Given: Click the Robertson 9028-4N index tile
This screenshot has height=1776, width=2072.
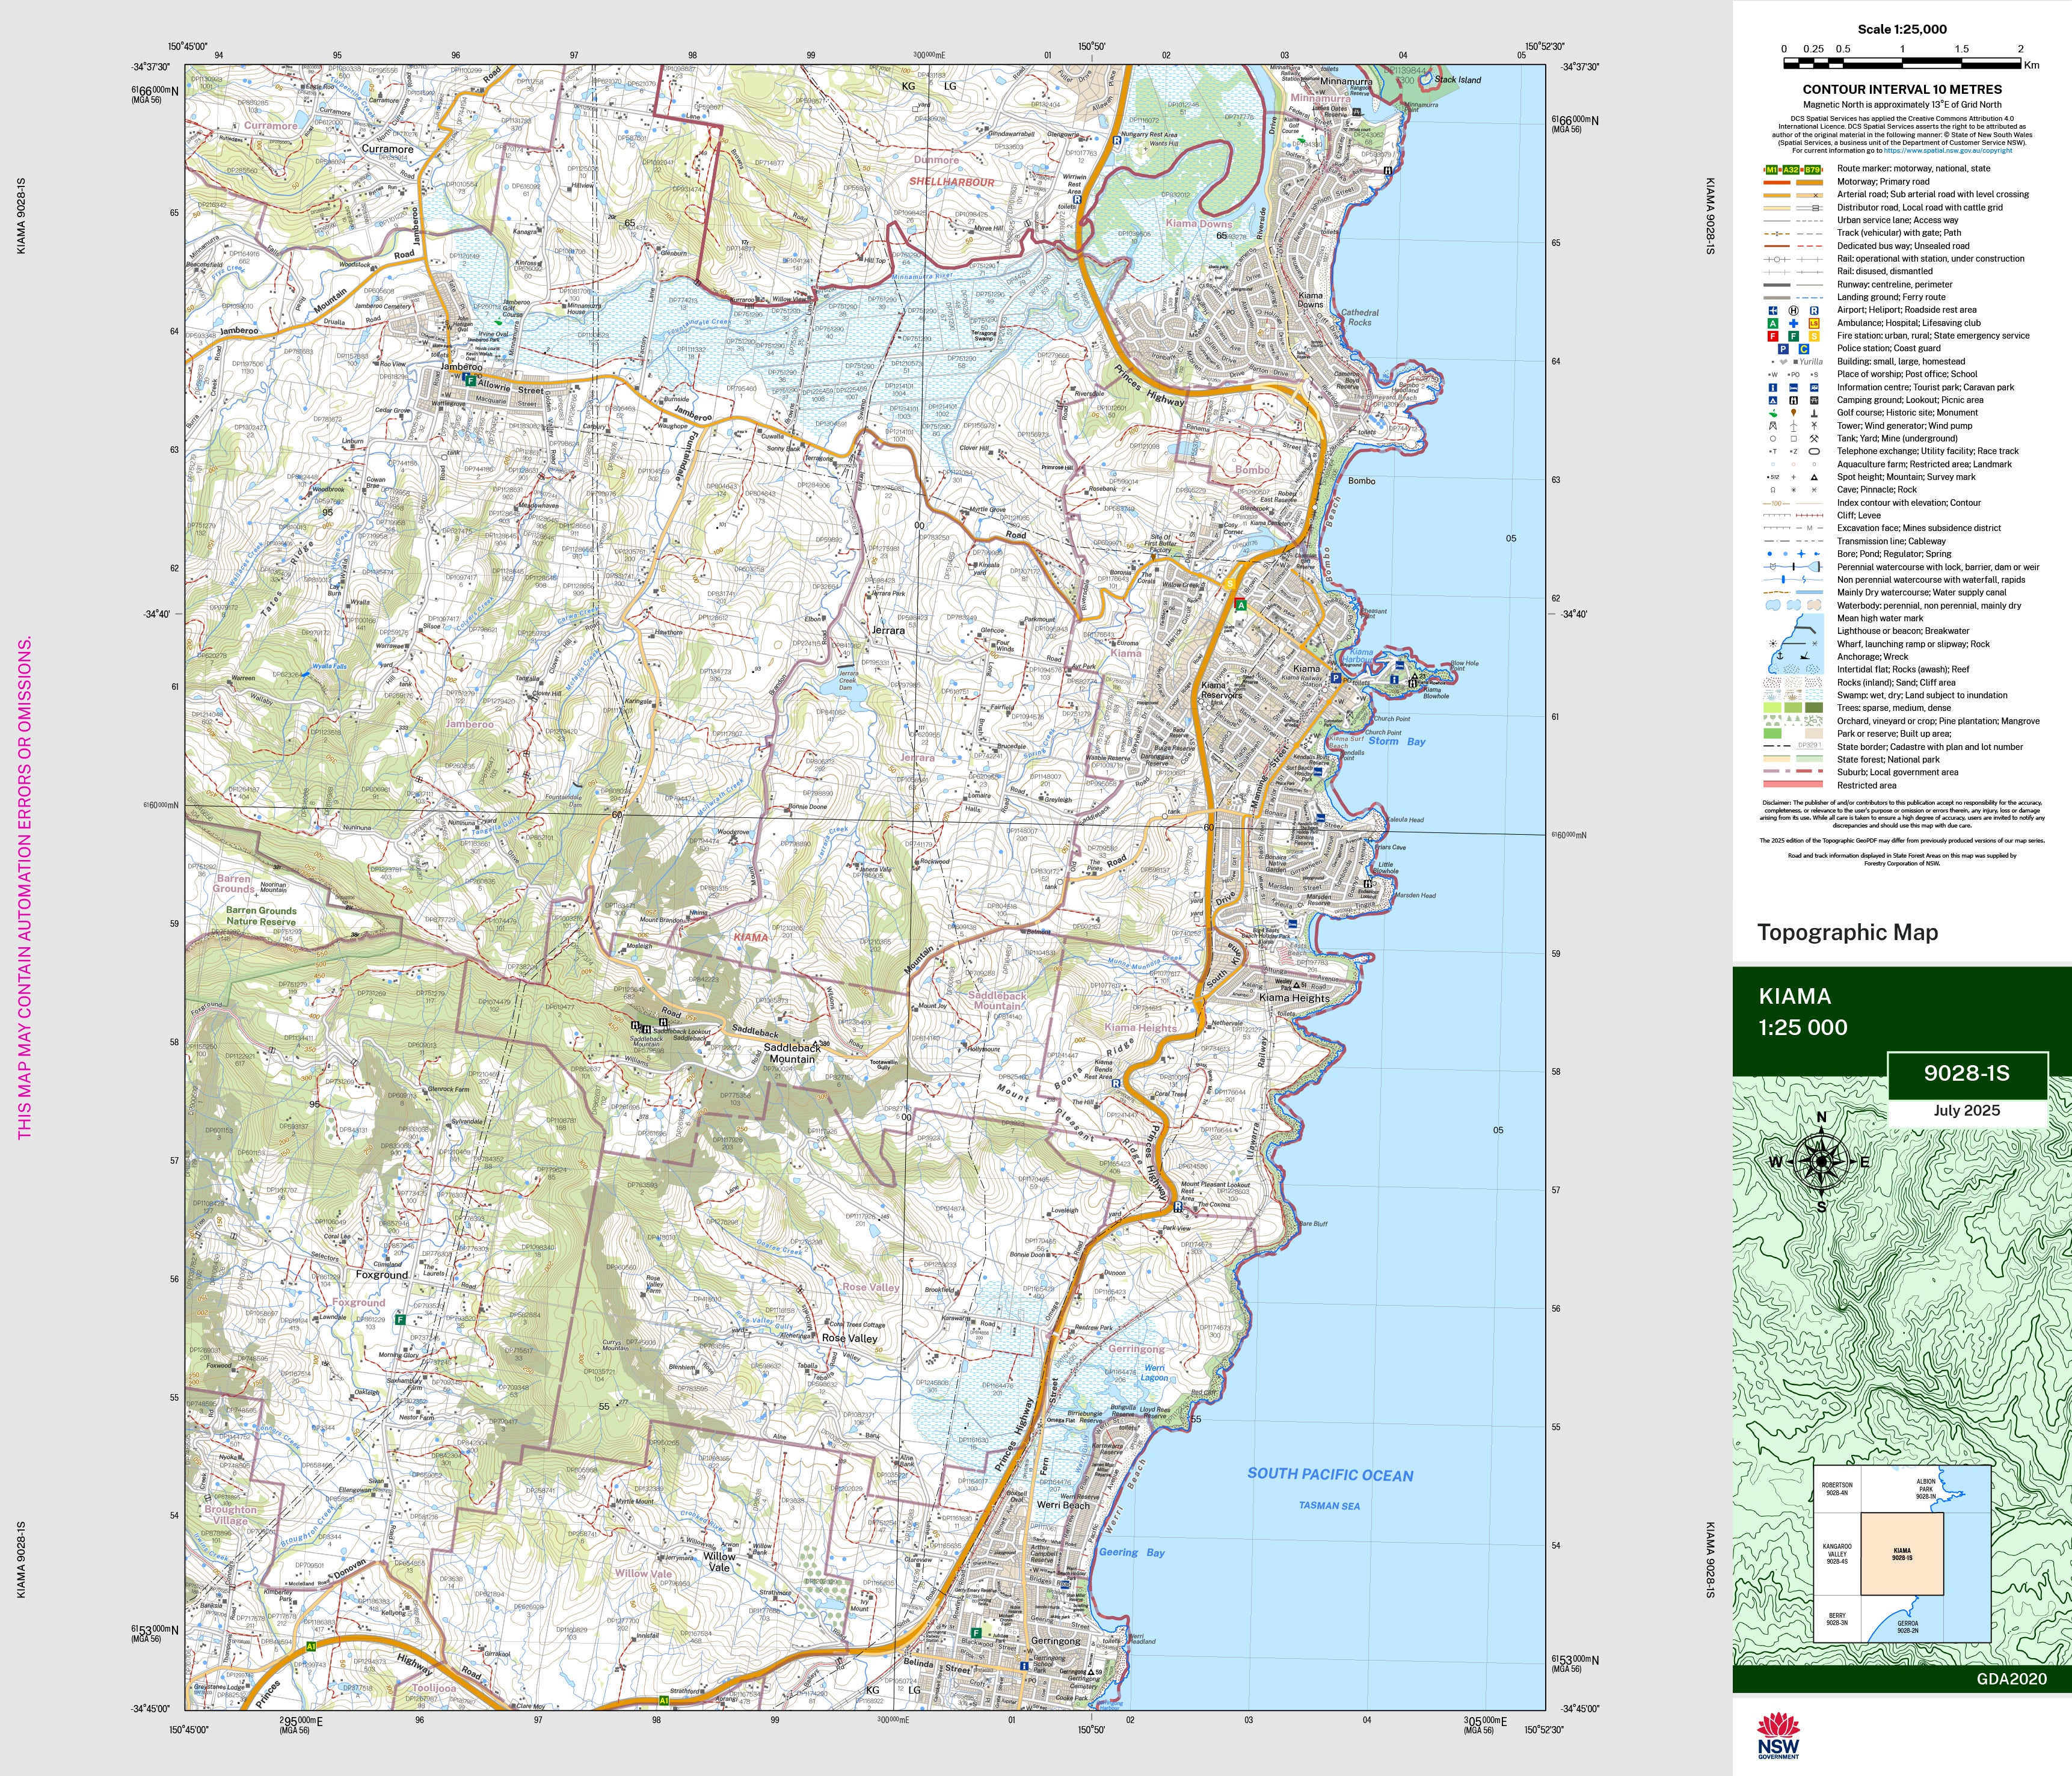Looking at the screenshot, I should pos(1837,1489).
